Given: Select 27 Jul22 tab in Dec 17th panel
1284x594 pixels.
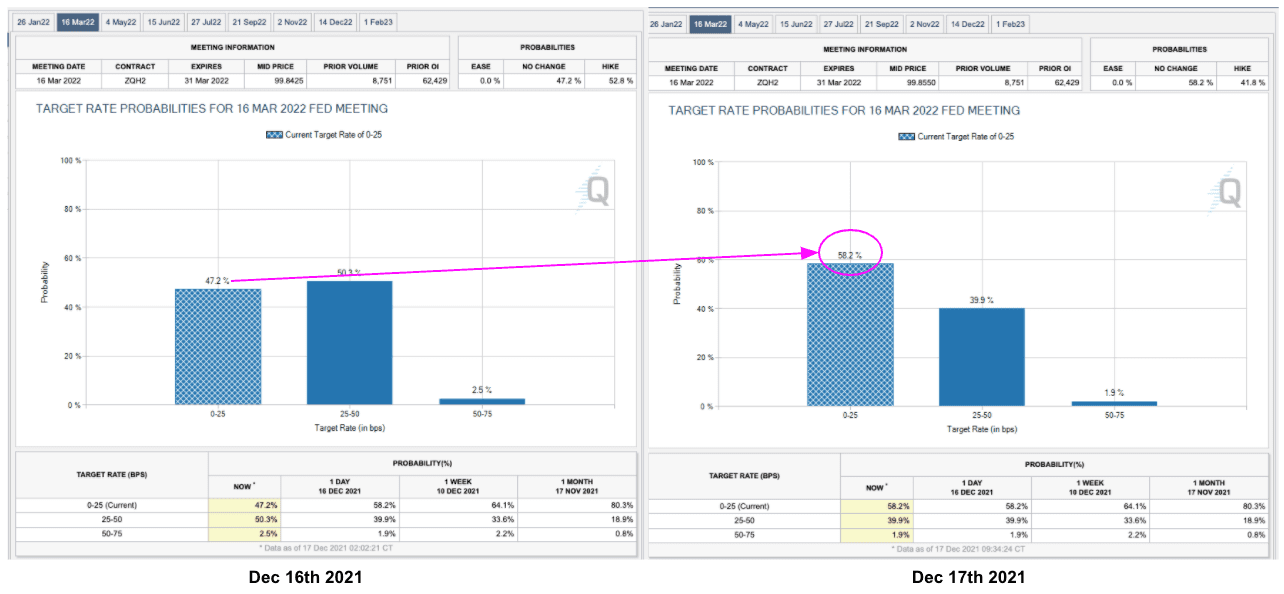Looking at the screenshot, I should (840, 24).
